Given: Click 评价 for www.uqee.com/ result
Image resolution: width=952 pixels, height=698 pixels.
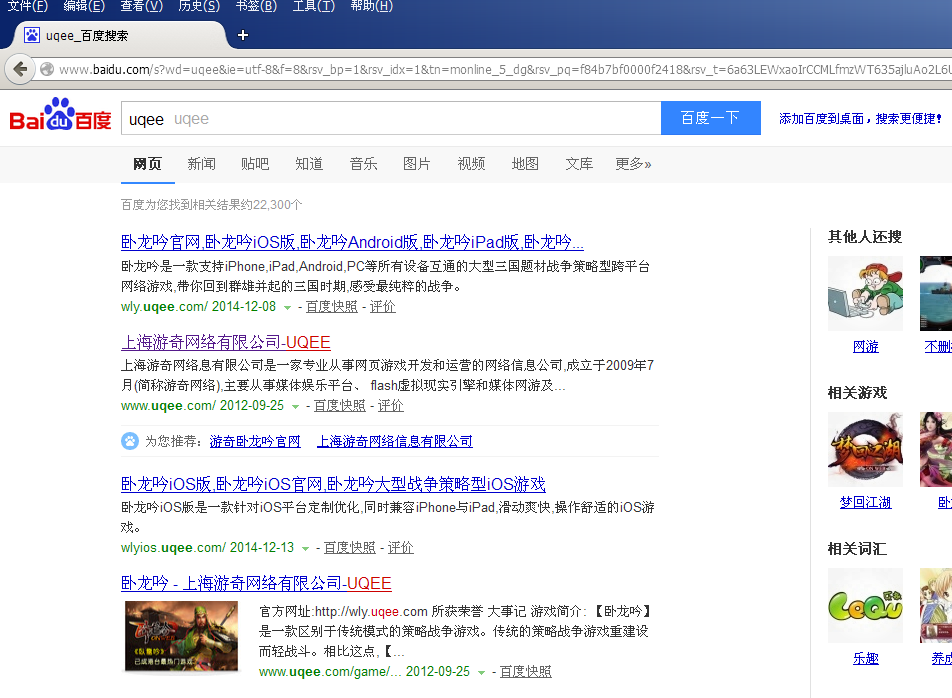Looking at the screenshot, I should [x=390, y=405].
